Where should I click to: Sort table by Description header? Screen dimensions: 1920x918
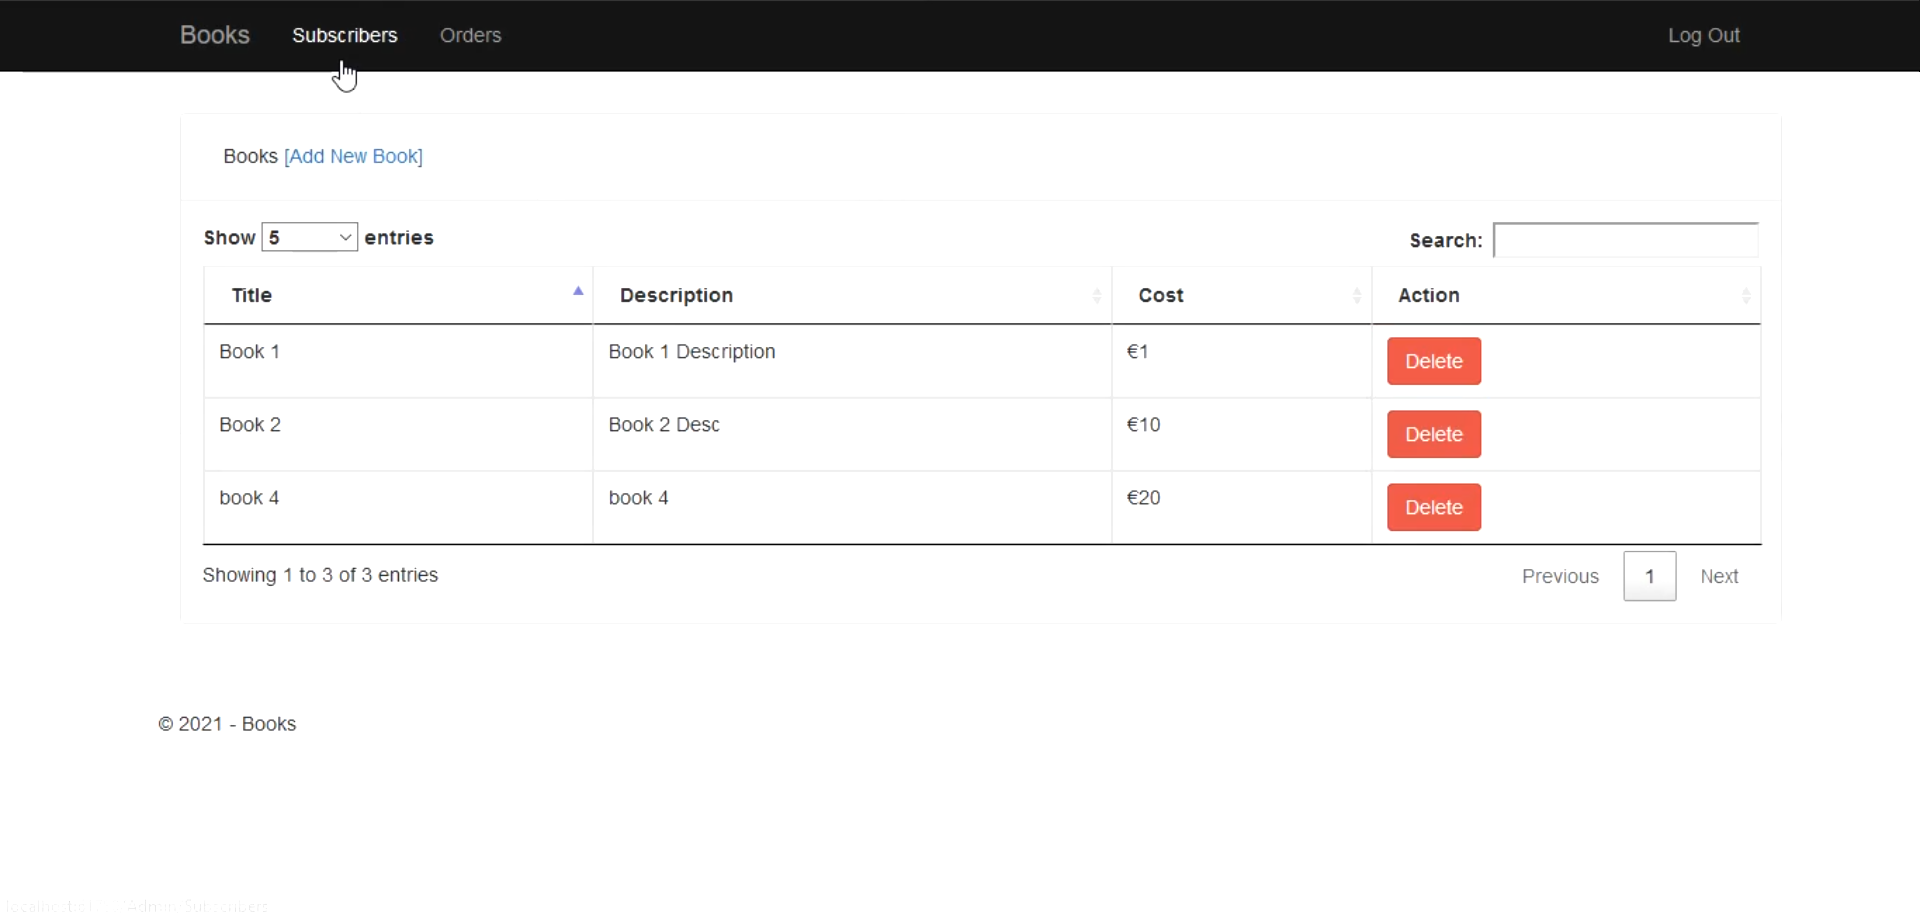(676, 296)
